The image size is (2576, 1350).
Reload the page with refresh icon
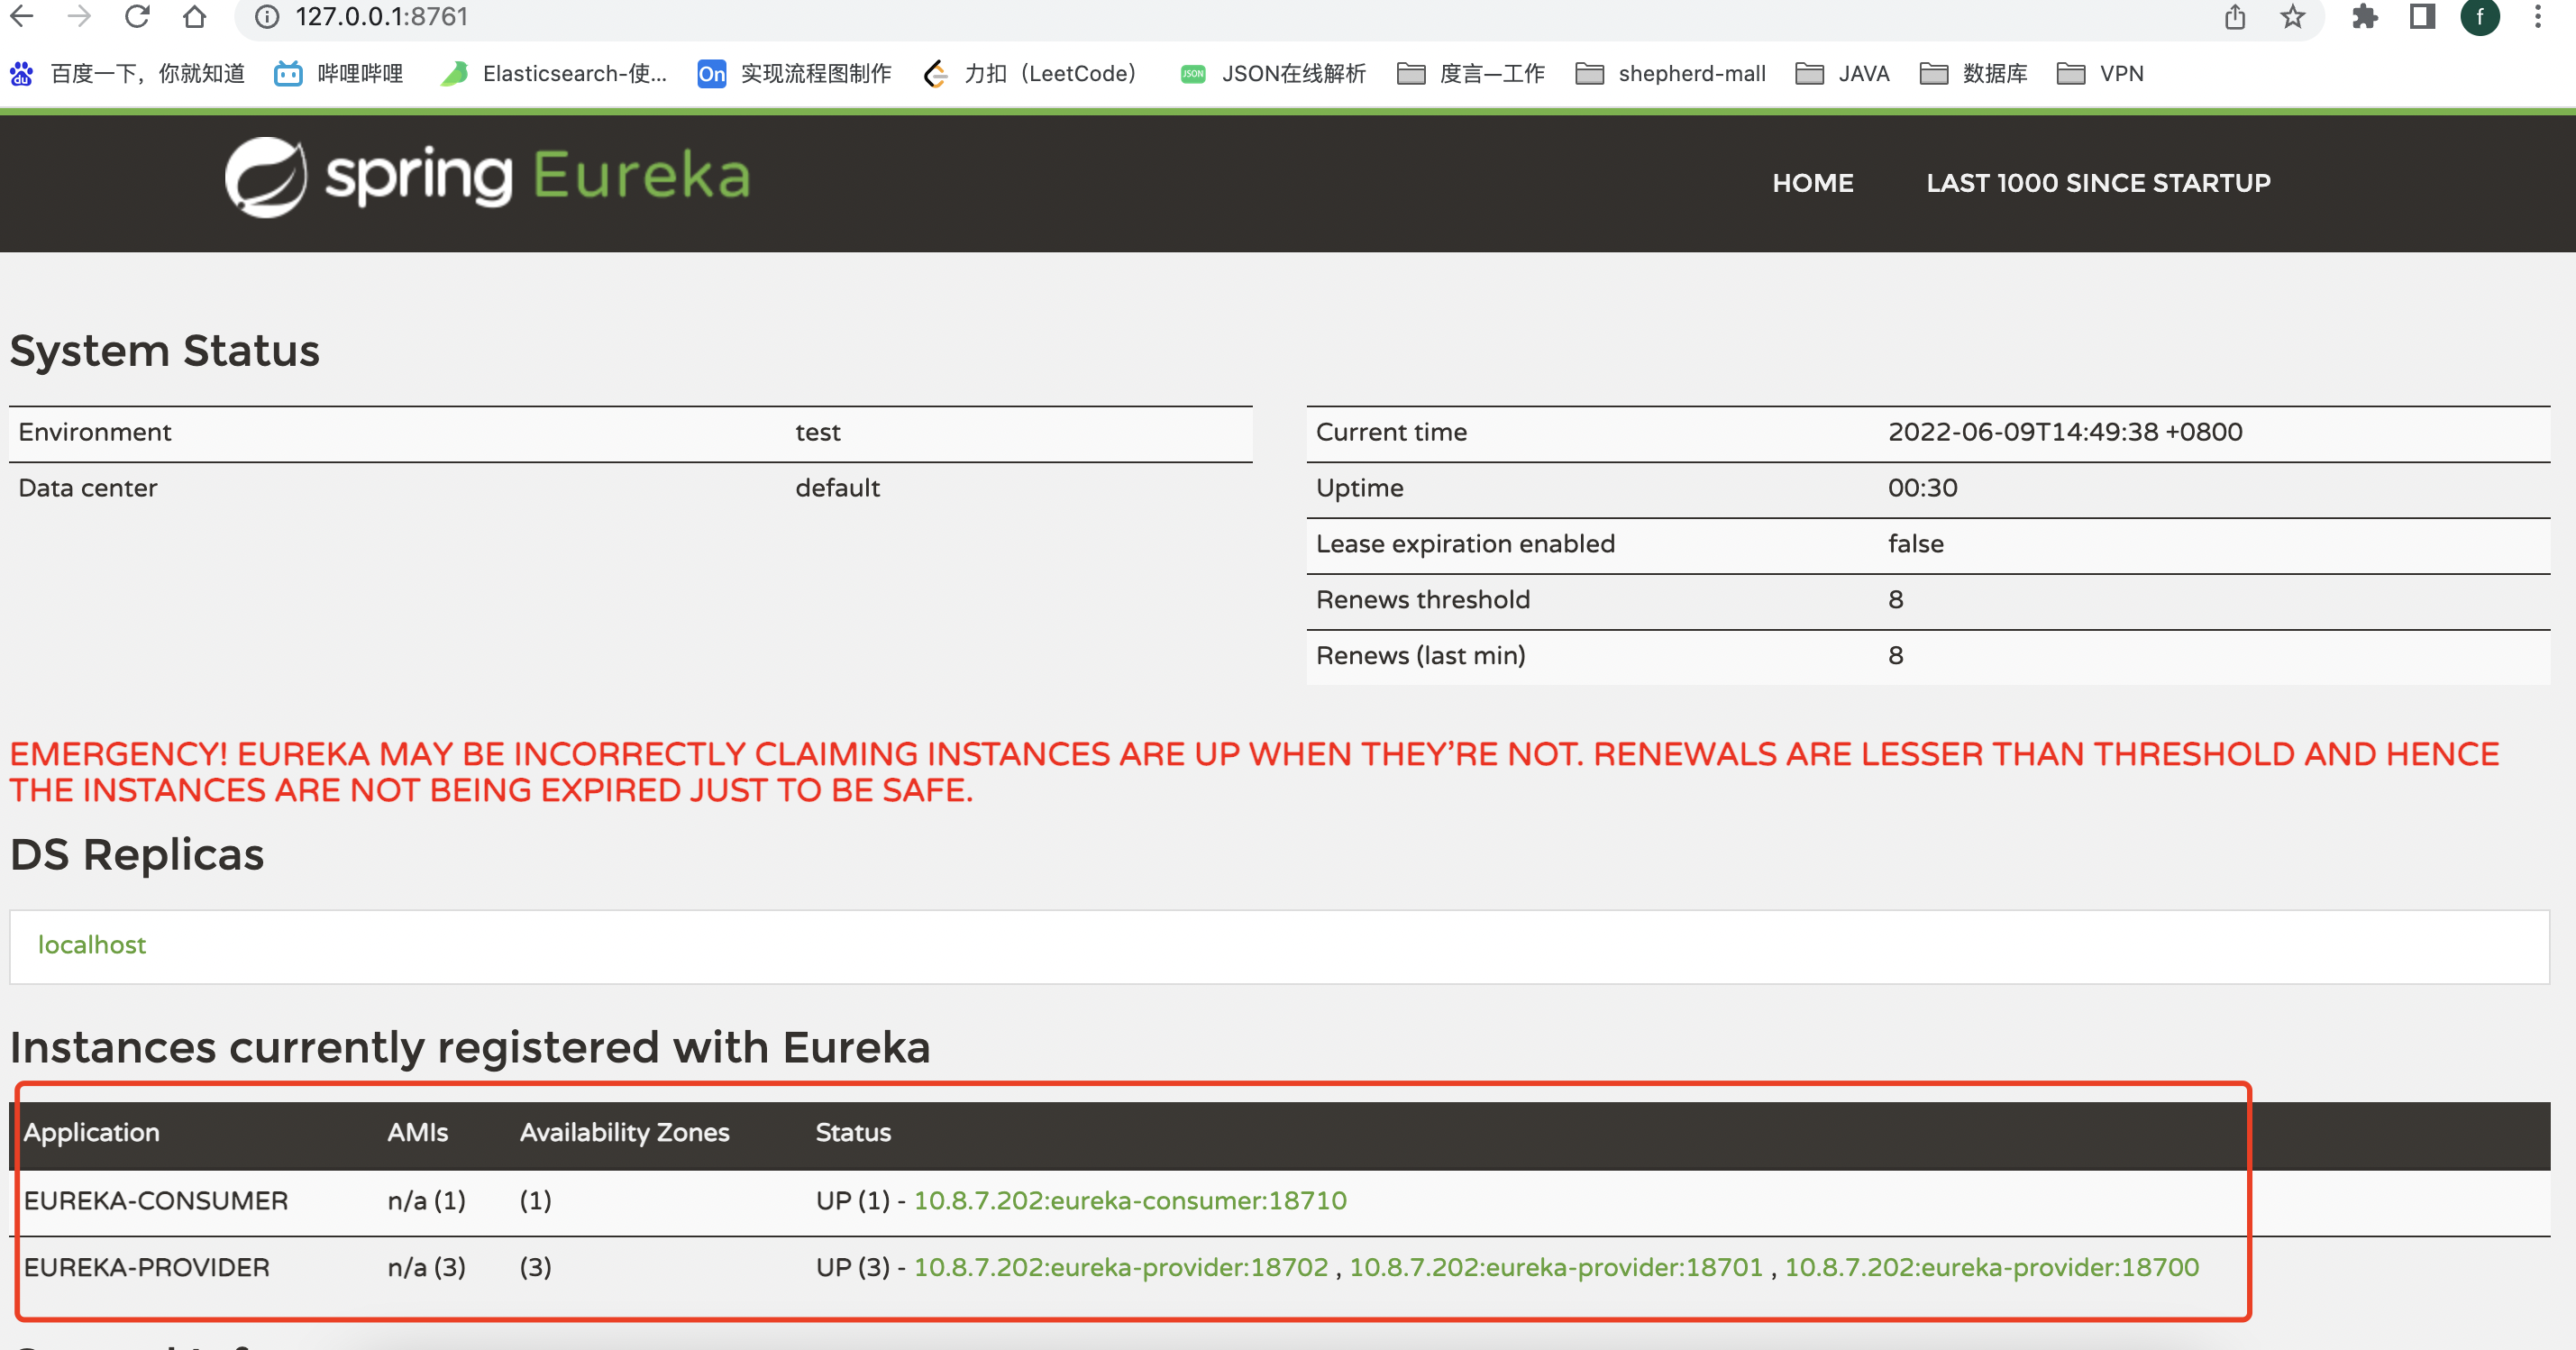click(137, 16)
